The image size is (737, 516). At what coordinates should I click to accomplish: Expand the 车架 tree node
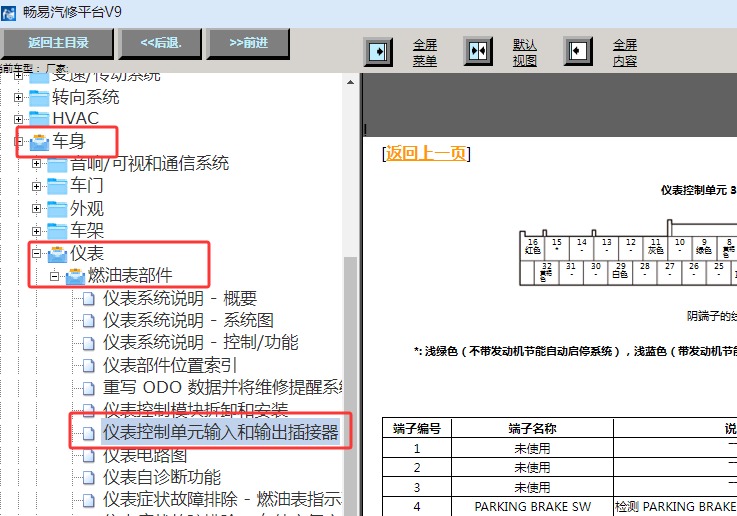coord(36,231)
